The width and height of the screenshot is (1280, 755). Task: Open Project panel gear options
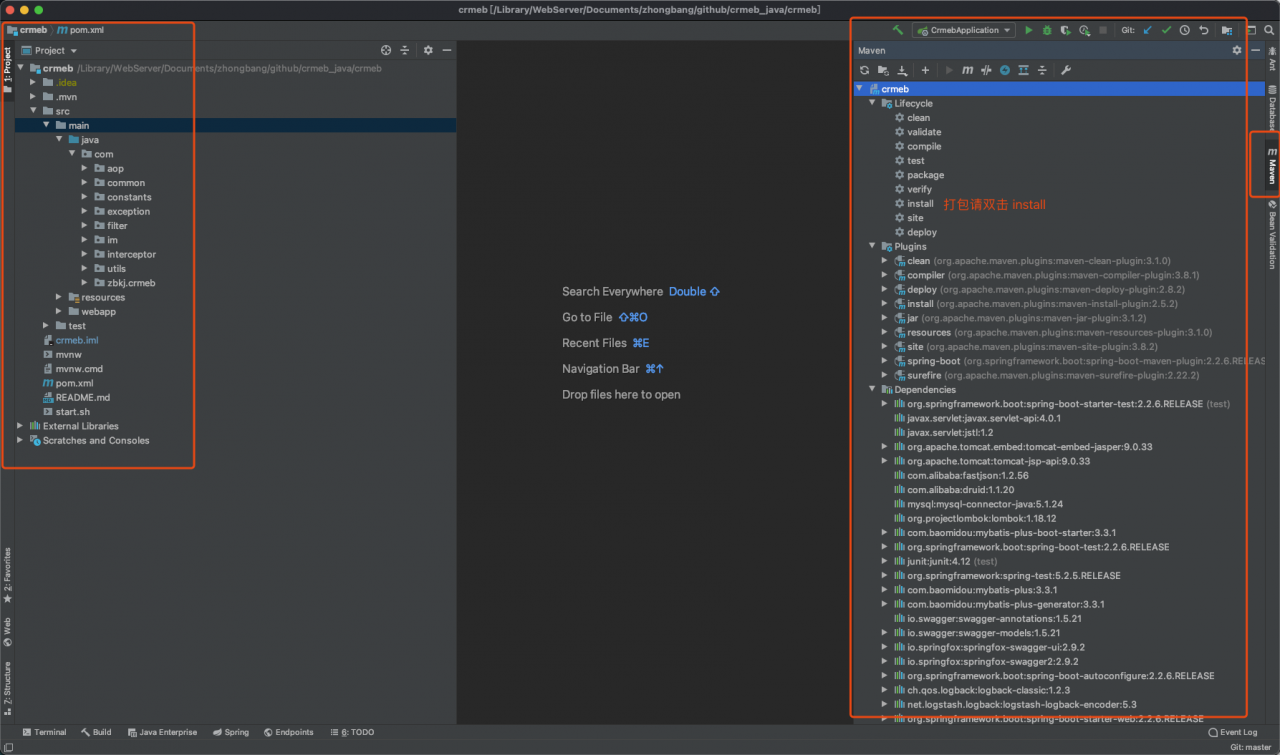[428, 50]
